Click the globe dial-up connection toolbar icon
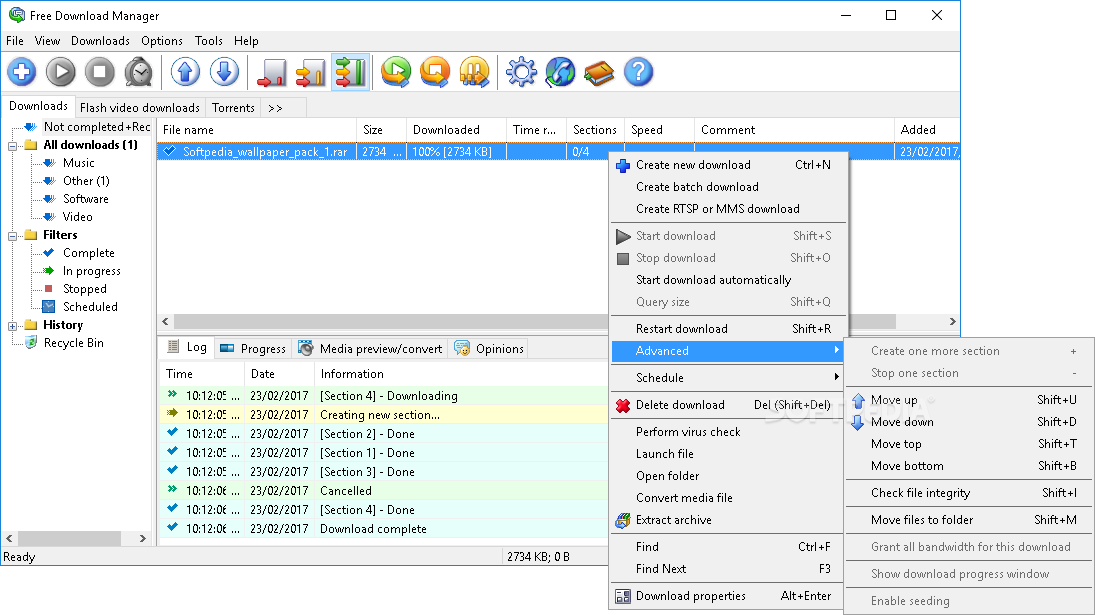This screenshot has width=1095, height=615. click(x=560, y=72)
